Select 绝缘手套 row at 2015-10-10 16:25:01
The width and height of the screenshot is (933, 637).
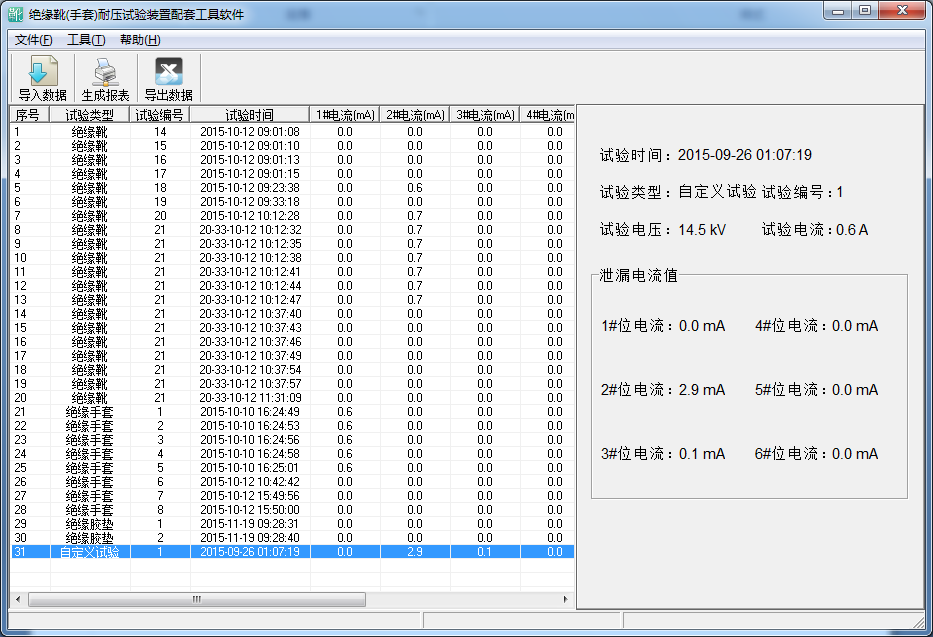pos(292,467)
